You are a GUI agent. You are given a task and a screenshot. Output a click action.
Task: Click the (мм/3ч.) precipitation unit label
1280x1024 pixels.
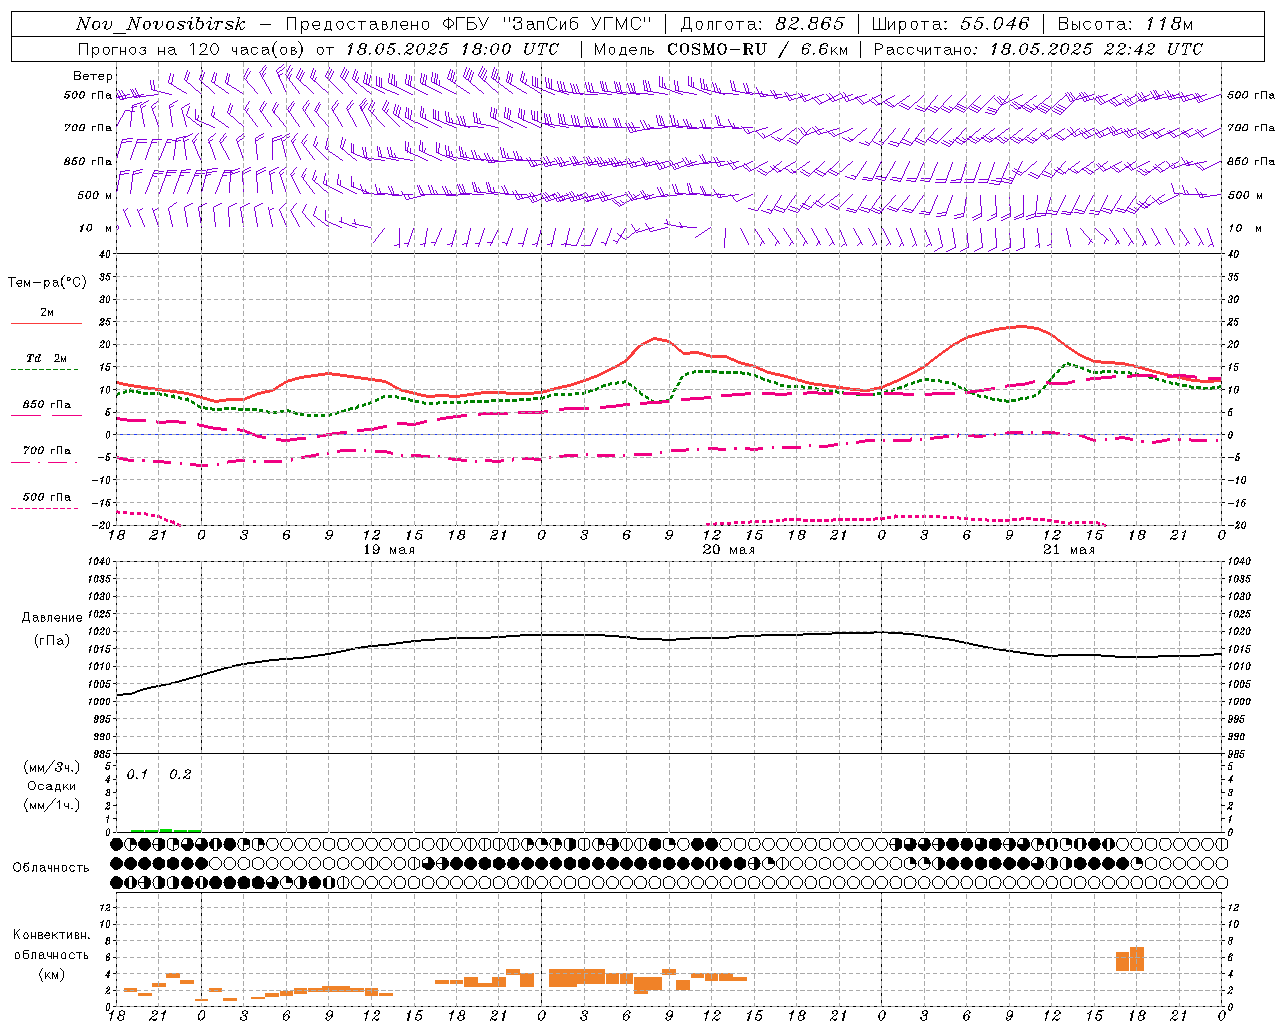point(52,767)
